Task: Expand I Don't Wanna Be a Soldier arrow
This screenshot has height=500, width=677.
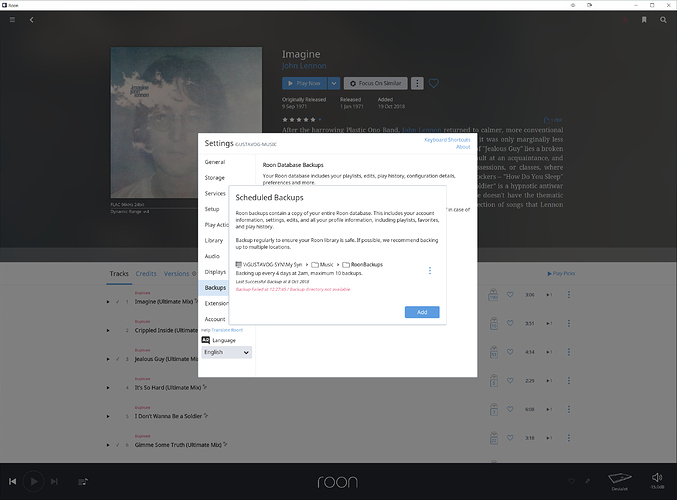Action: pos(108,416)
